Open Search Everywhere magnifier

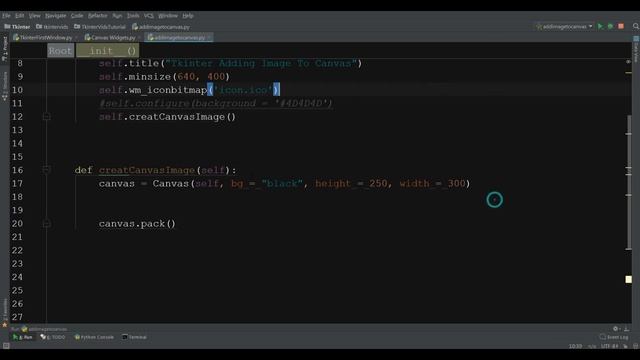click(x=636, y=27)
